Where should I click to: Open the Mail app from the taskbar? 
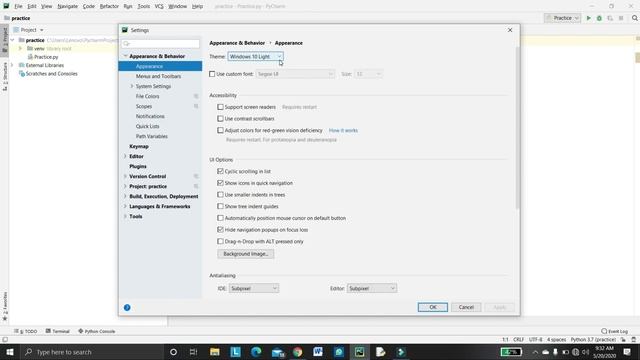point(278,352)
